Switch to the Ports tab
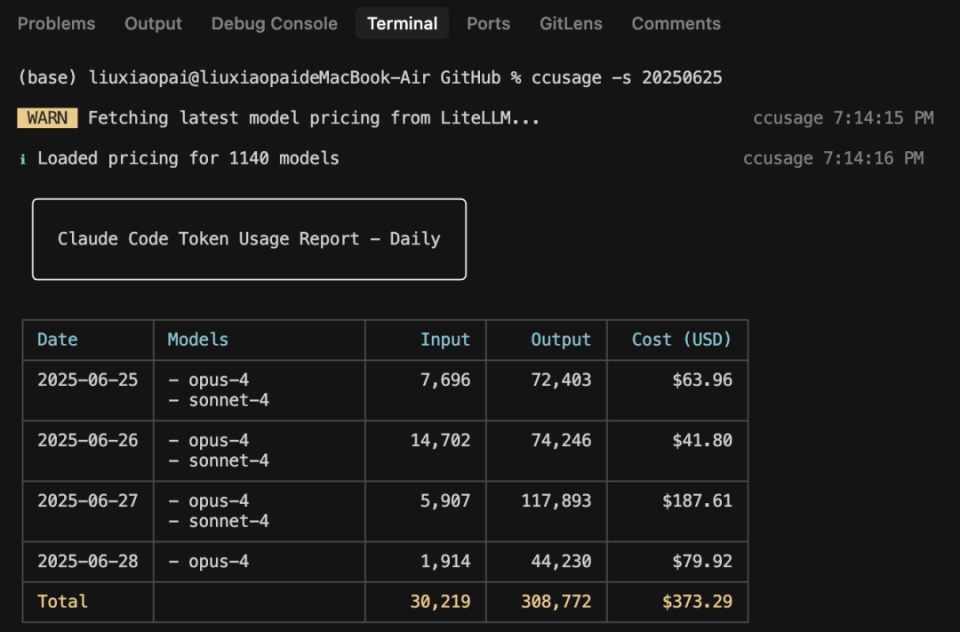960x632 pixels. 488,23
